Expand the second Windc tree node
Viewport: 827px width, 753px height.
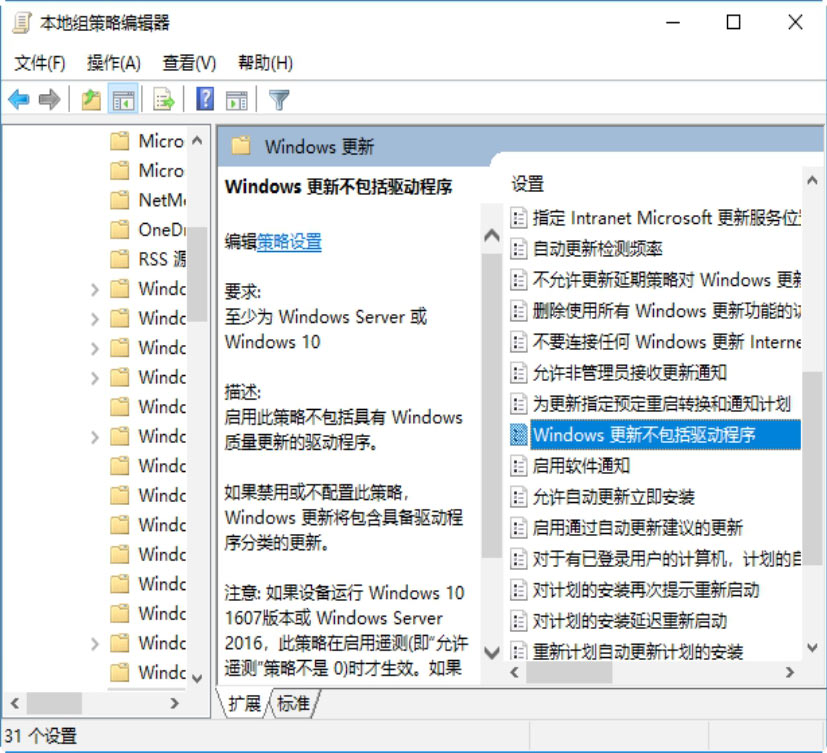point(94,318)
